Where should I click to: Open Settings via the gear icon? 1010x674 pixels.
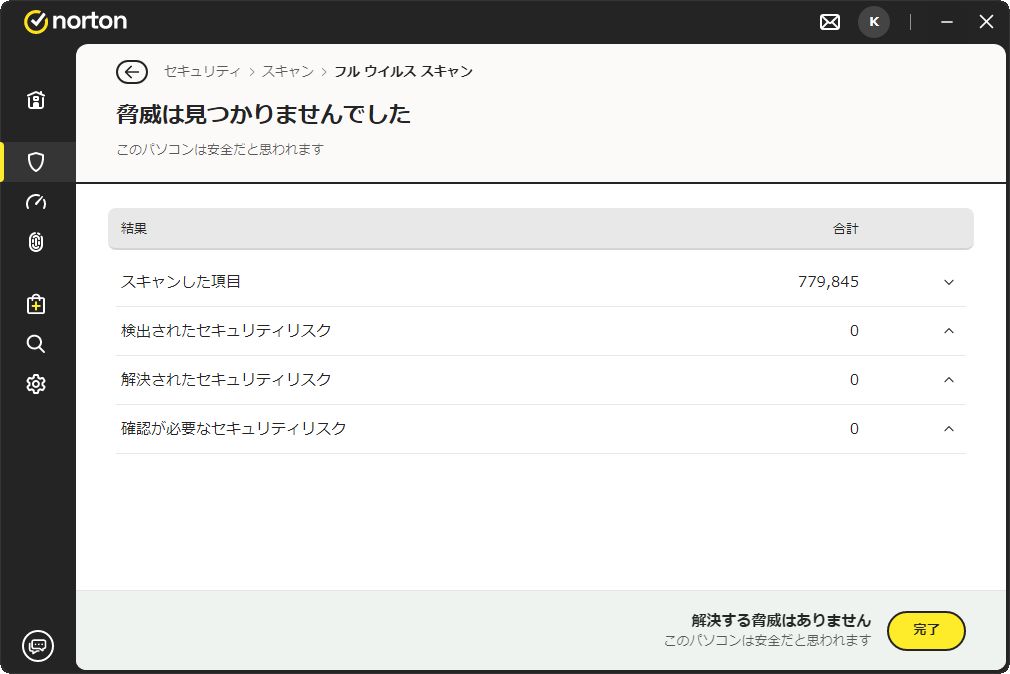pos(36,384)
